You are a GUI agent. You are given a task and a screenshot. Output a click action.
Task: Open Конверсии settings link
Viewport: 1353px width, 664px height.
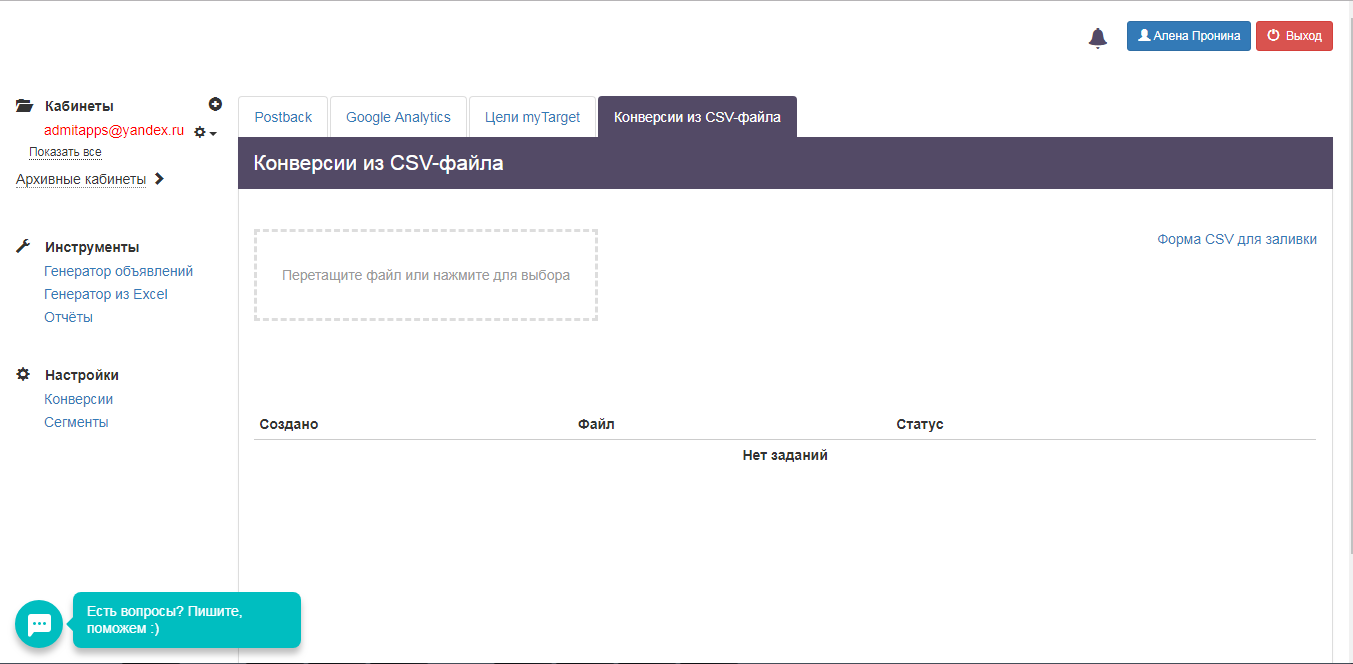78,399
